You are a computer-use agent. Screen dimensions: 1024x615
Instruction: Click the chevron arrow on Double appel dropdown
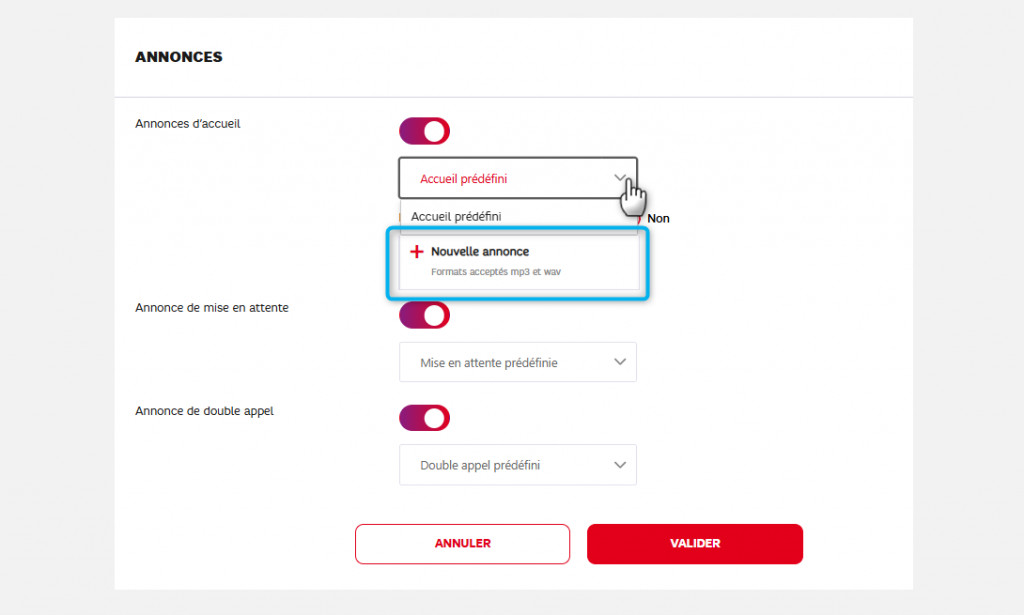pyautogui.click(x=620, y=465)
